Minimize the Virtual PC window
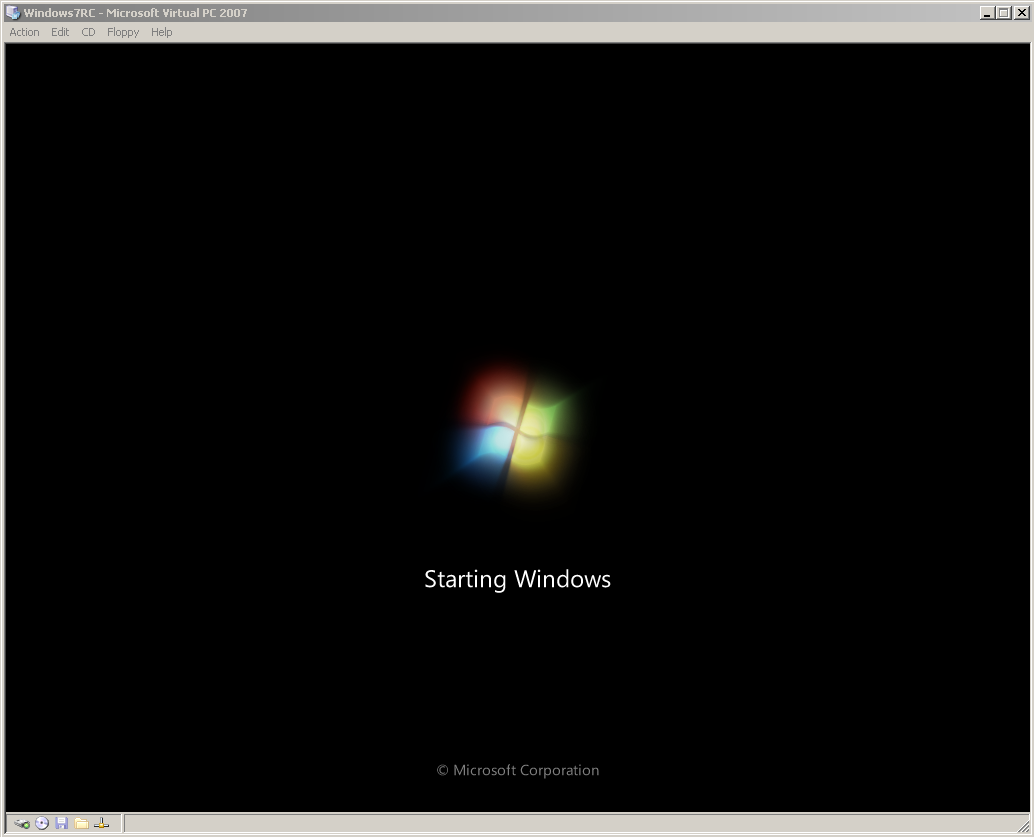This screenshot has height=837, width=1034. pyautogui.click(x=987, y=13)
